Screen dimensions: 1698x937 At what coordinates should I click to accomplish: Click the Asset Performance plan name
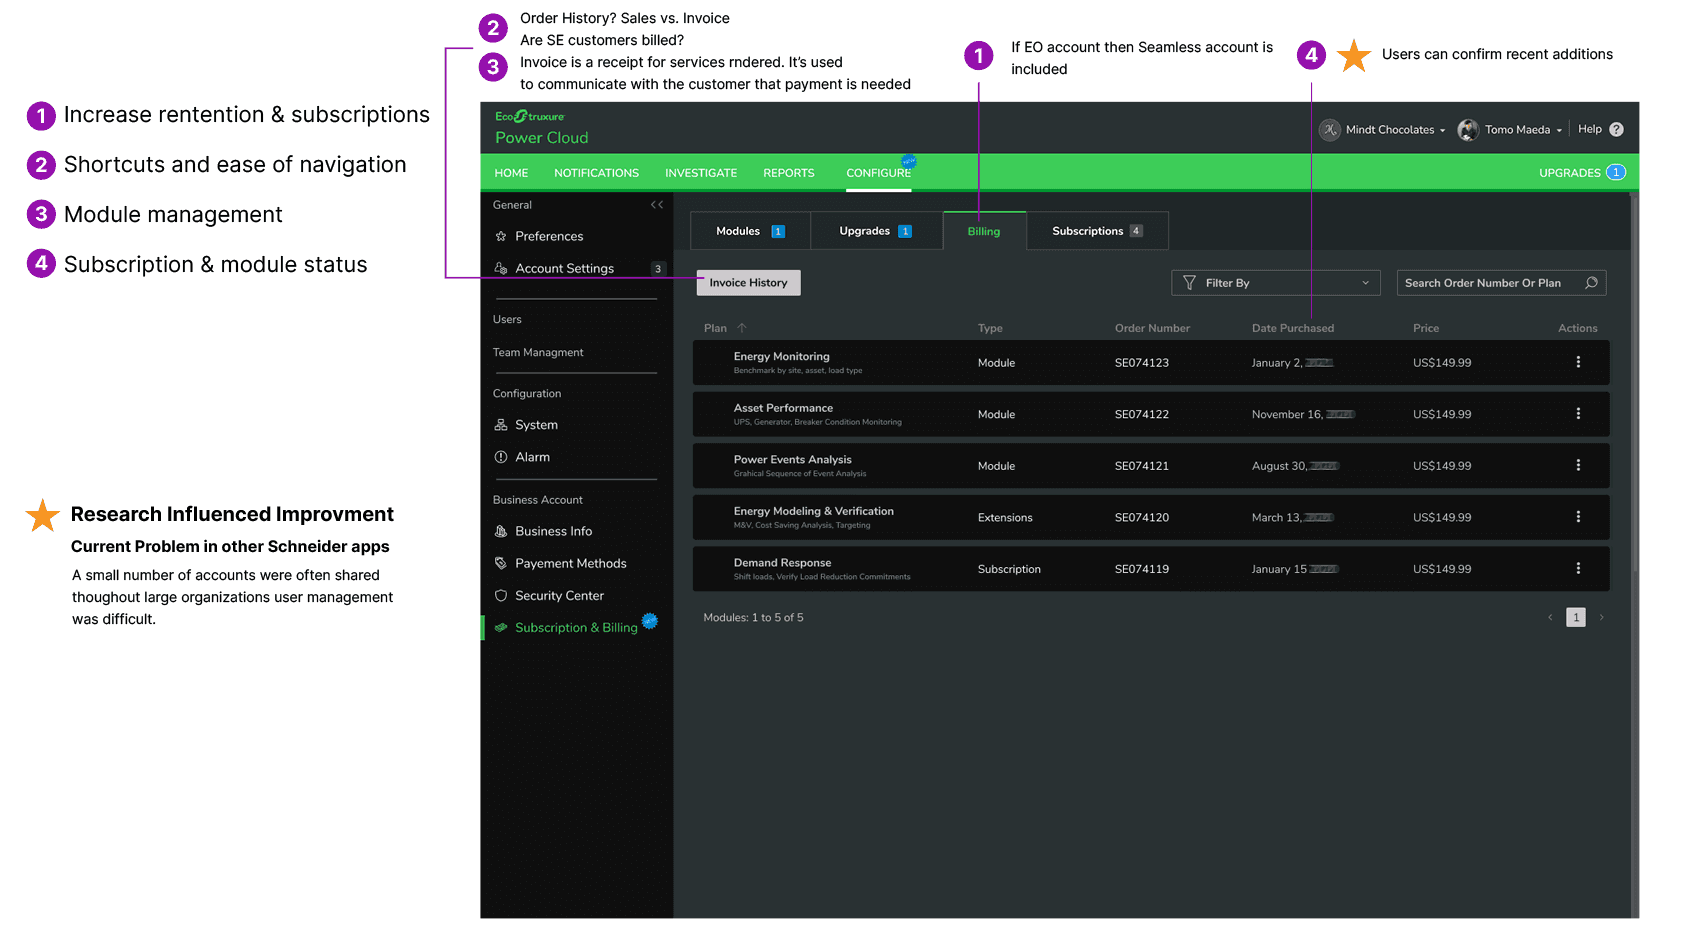[783, 408]
